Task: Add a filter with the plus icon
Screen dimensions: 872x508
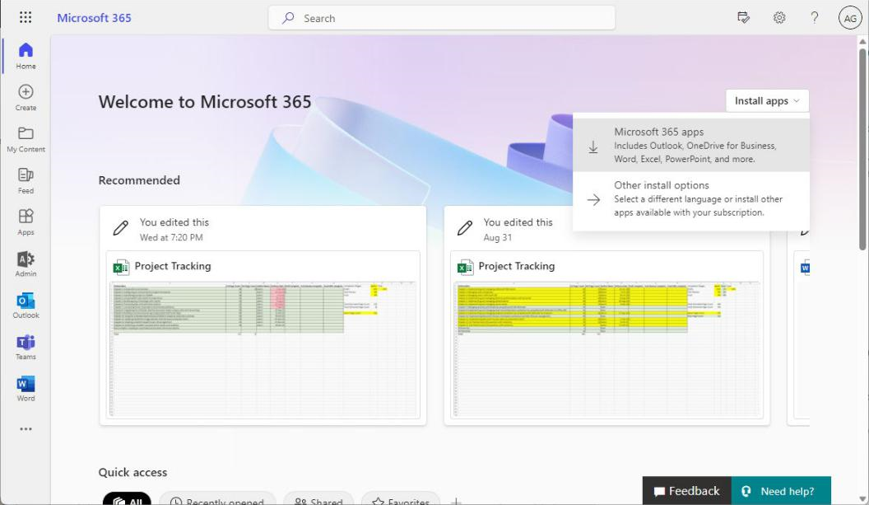Action: tap(456, 502)
